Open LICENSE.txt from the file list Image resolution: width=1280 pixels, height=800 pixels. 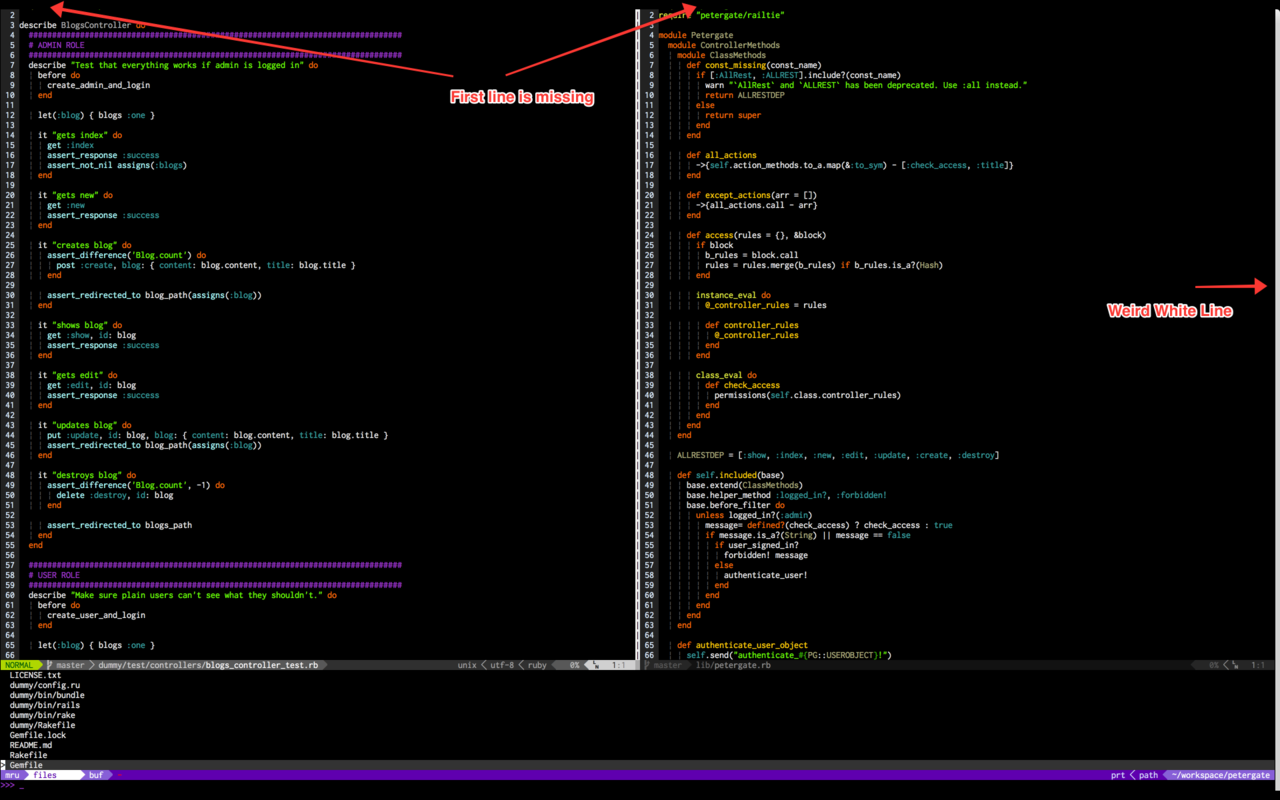(x=35, y=675)
